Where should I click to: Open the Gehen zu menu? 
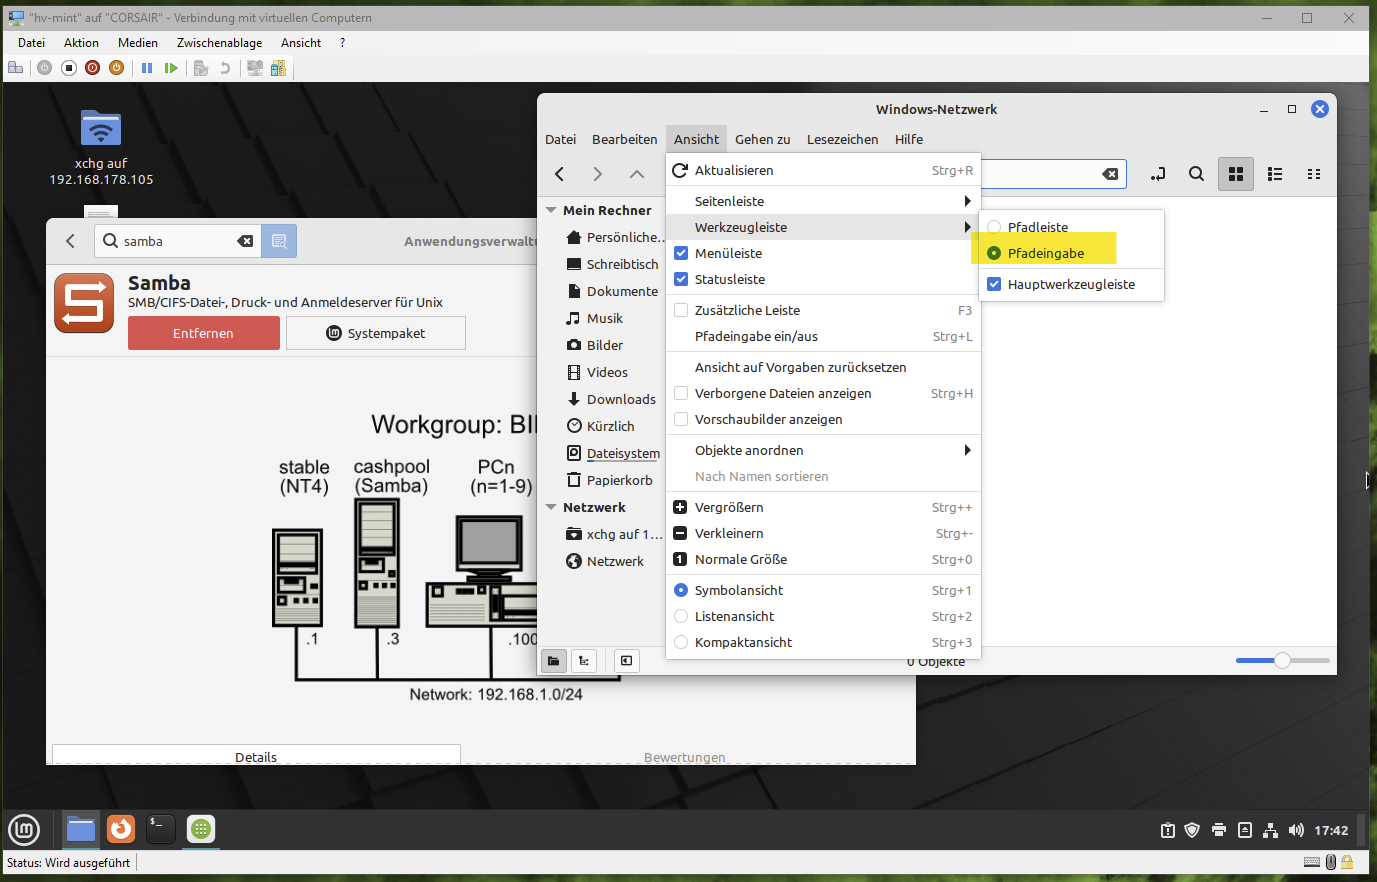tap(763, 139)
